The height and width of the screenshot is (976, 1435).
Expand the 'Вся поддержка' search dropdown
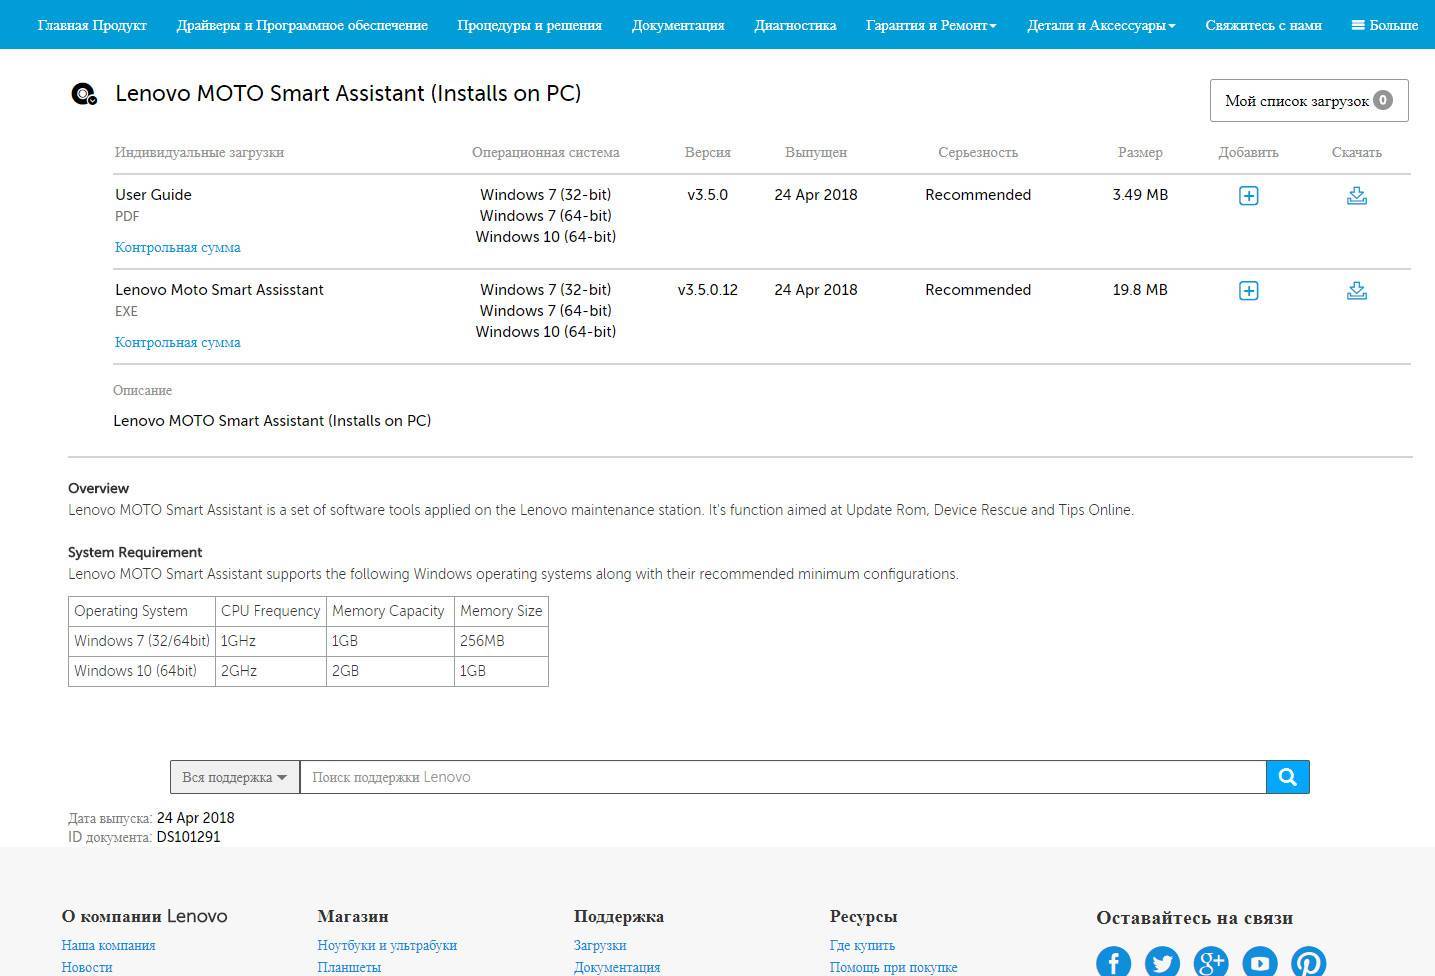(x=234, y=777)
